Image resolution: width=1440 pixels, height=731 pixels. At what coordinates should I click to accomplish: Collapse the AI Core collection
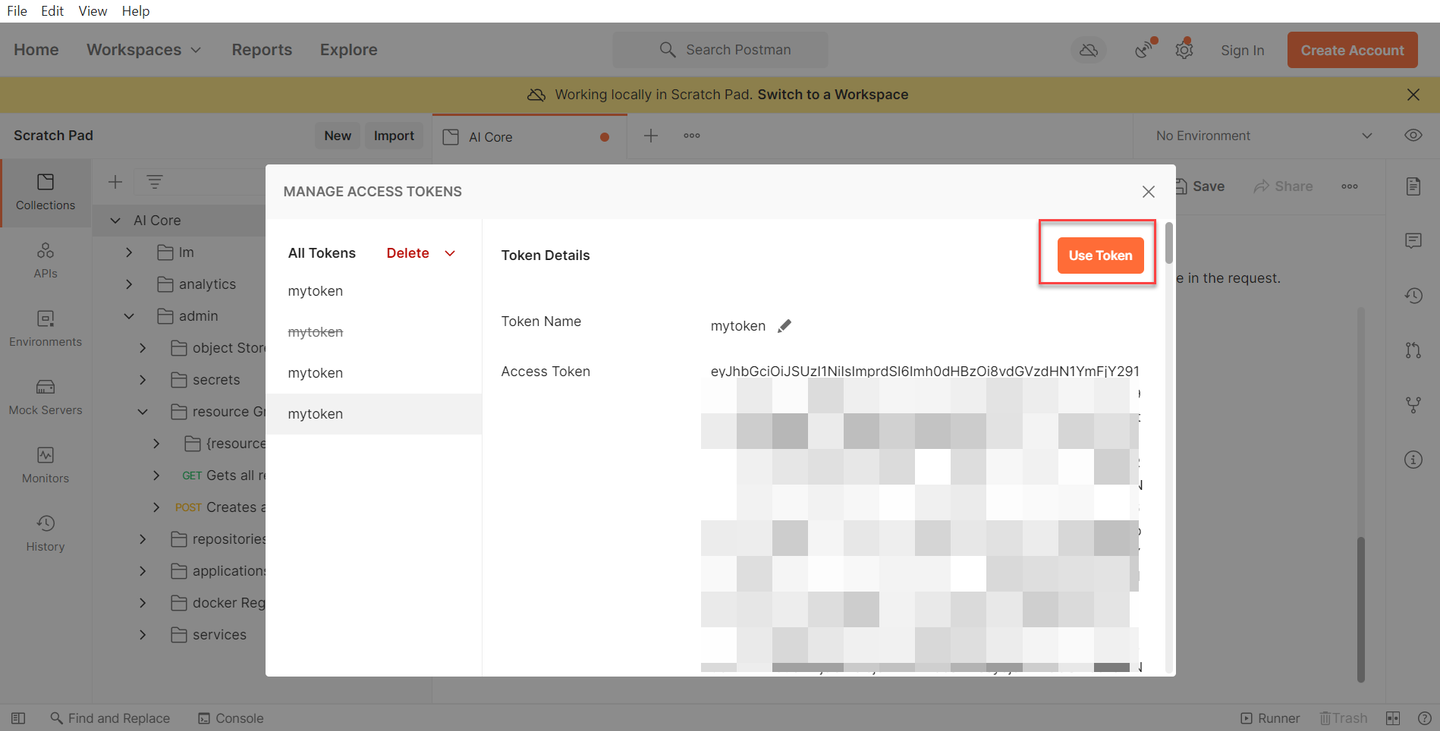(114, 220)
